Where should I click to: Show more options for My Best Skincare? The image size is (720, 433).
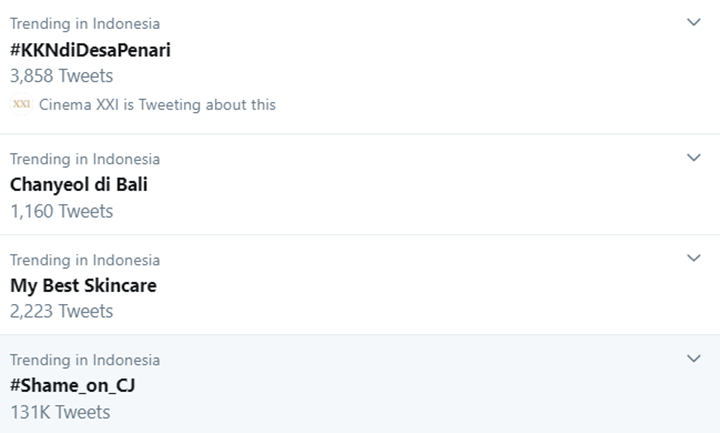point(694,257)
